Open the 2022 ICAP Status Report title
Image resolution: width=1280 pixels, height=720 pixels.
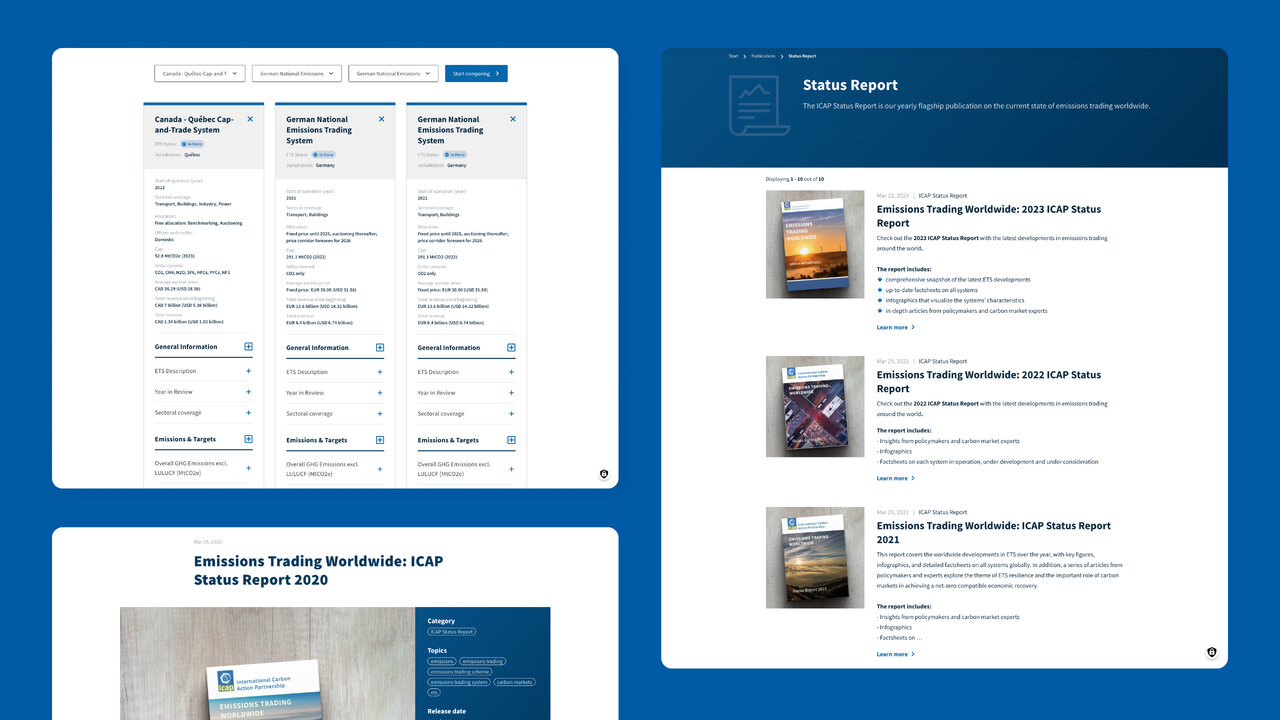[x=989, y=382]
